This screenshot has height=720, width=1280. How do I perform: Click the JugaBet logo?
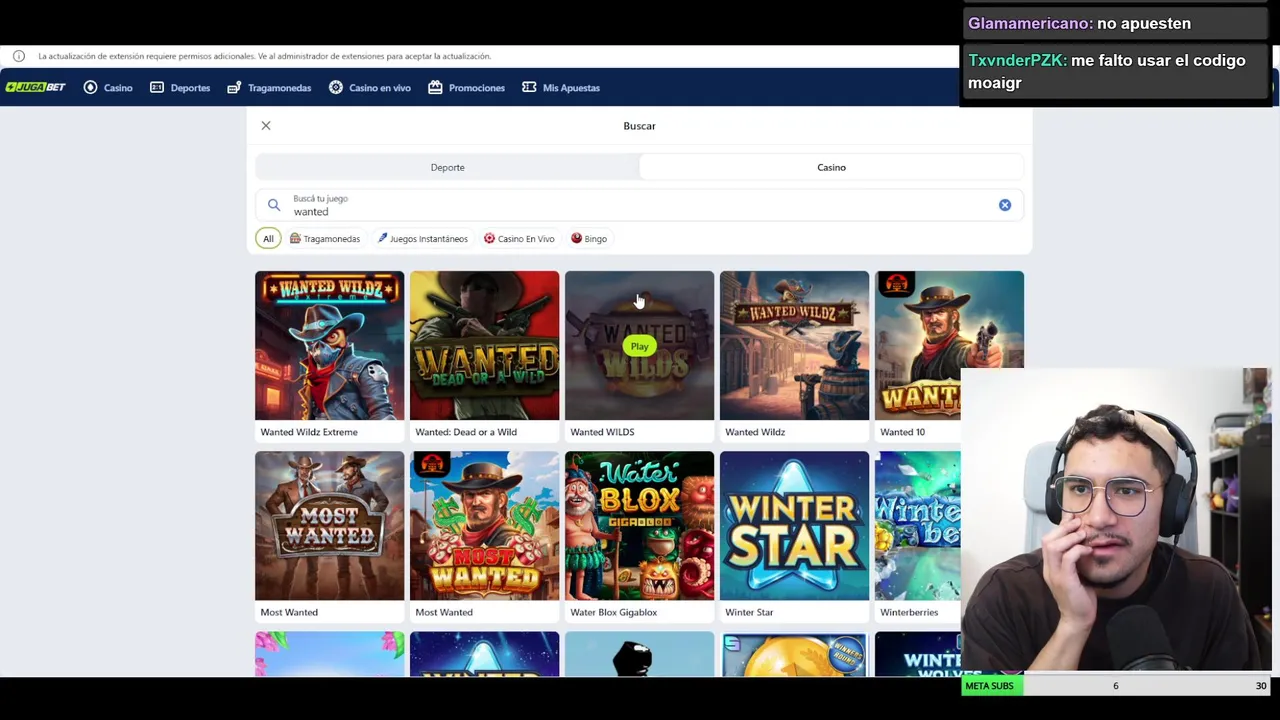36,87
